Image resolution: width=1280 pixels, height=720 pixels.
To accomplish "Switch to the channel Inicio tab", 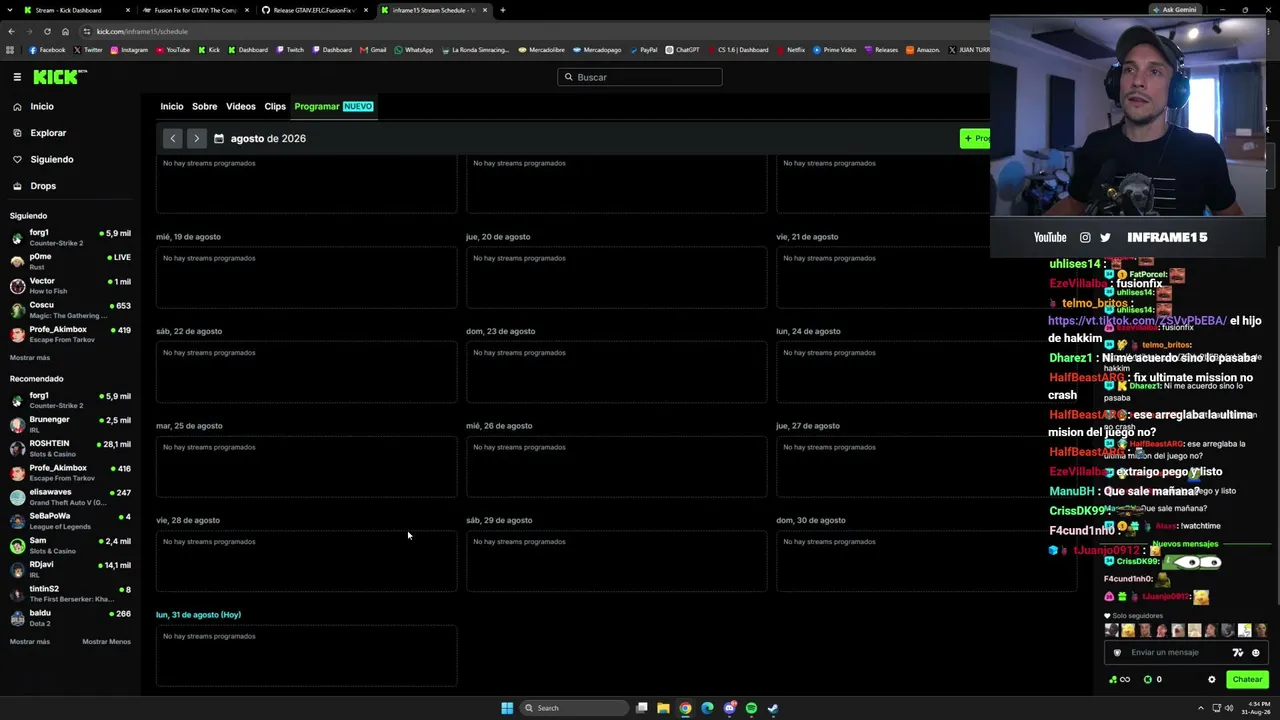I will (172, 106).
